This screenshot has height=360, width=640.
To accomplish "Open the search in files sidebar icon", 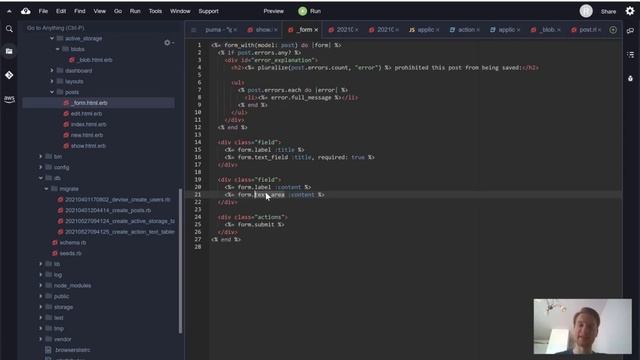I will pos(9,29).
